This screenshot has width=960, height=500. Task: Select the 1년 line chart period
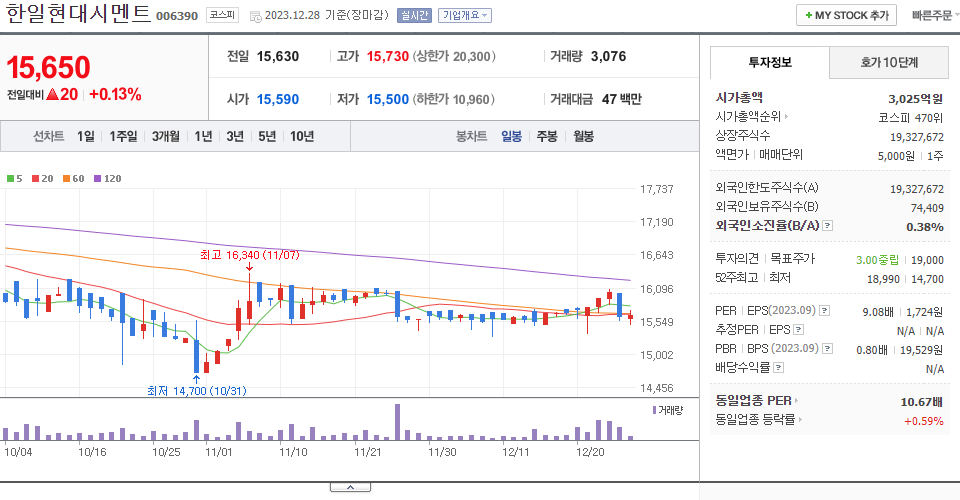tap(203, 136)
